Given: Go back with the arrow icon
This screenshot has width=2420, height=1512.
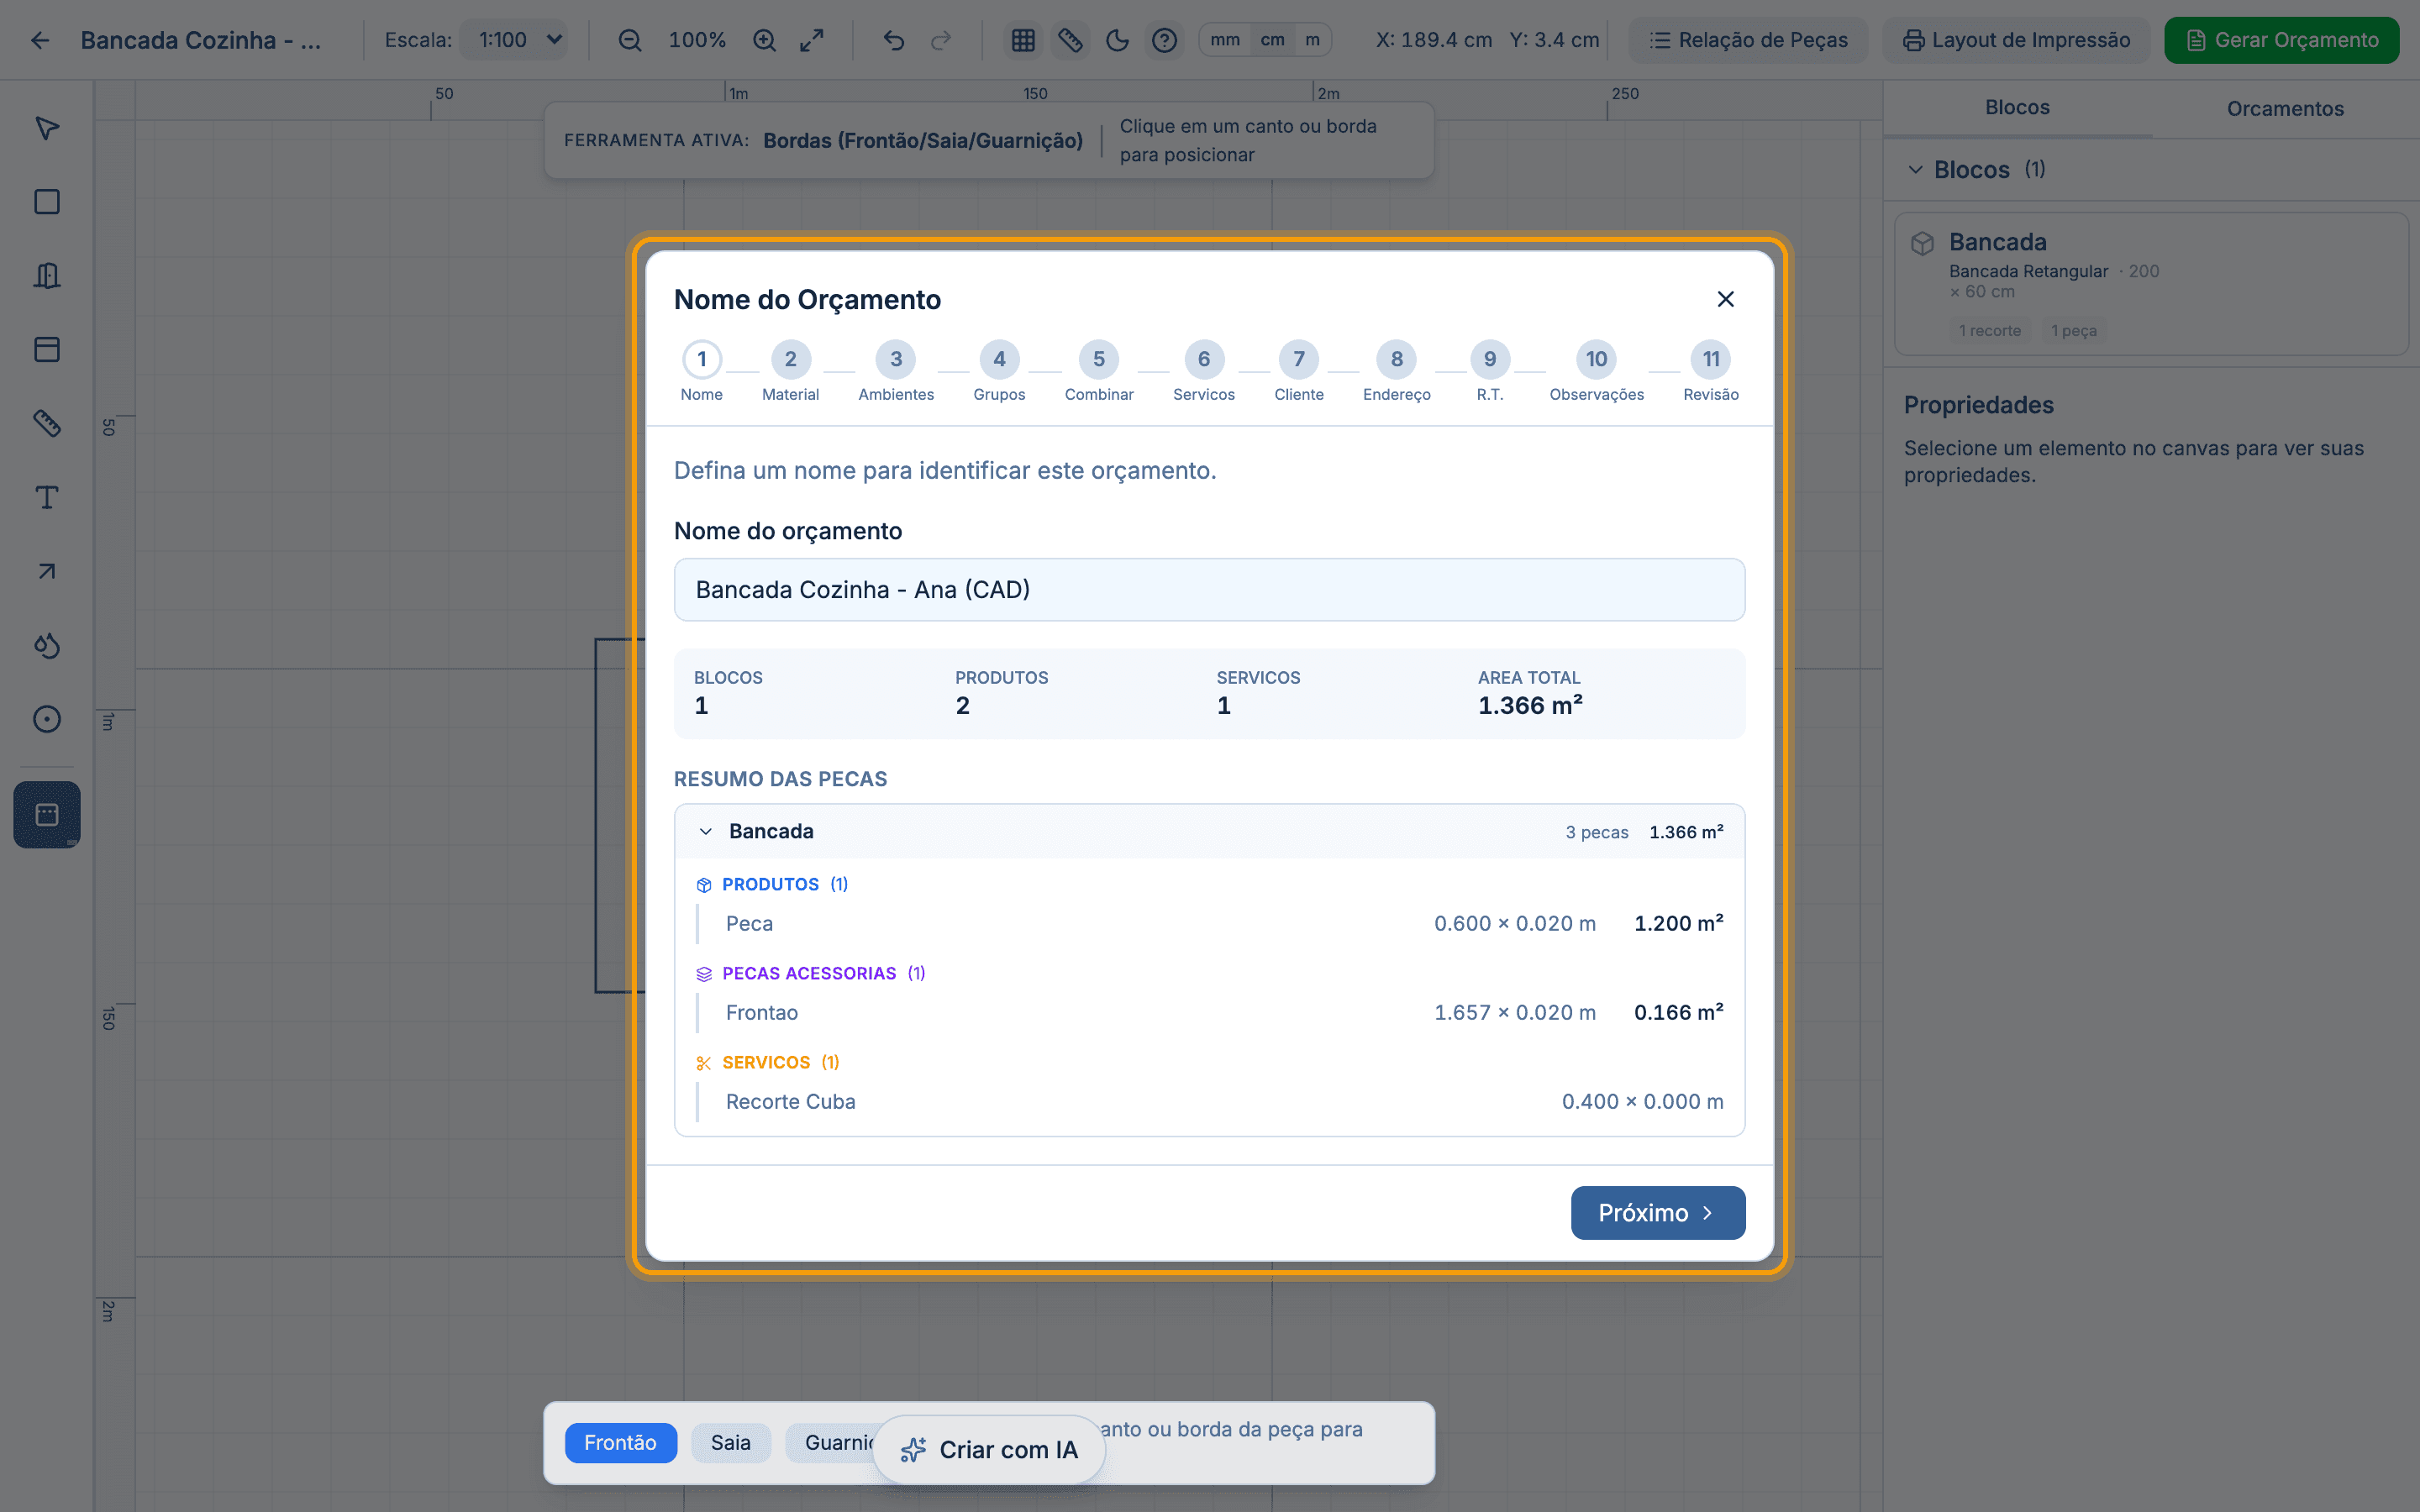Looking at the screenshot, I should (x=40, y=40).
